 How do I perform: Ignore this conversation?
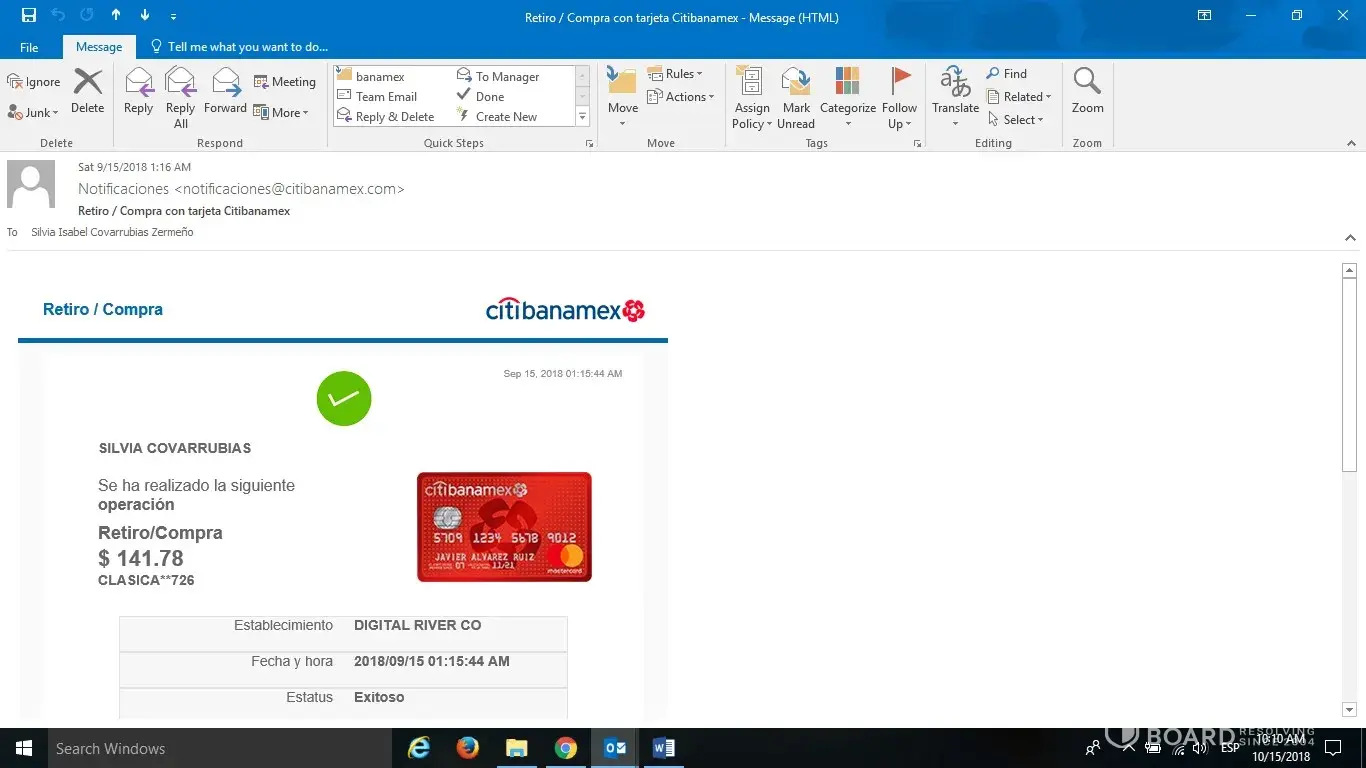[34, 82]
